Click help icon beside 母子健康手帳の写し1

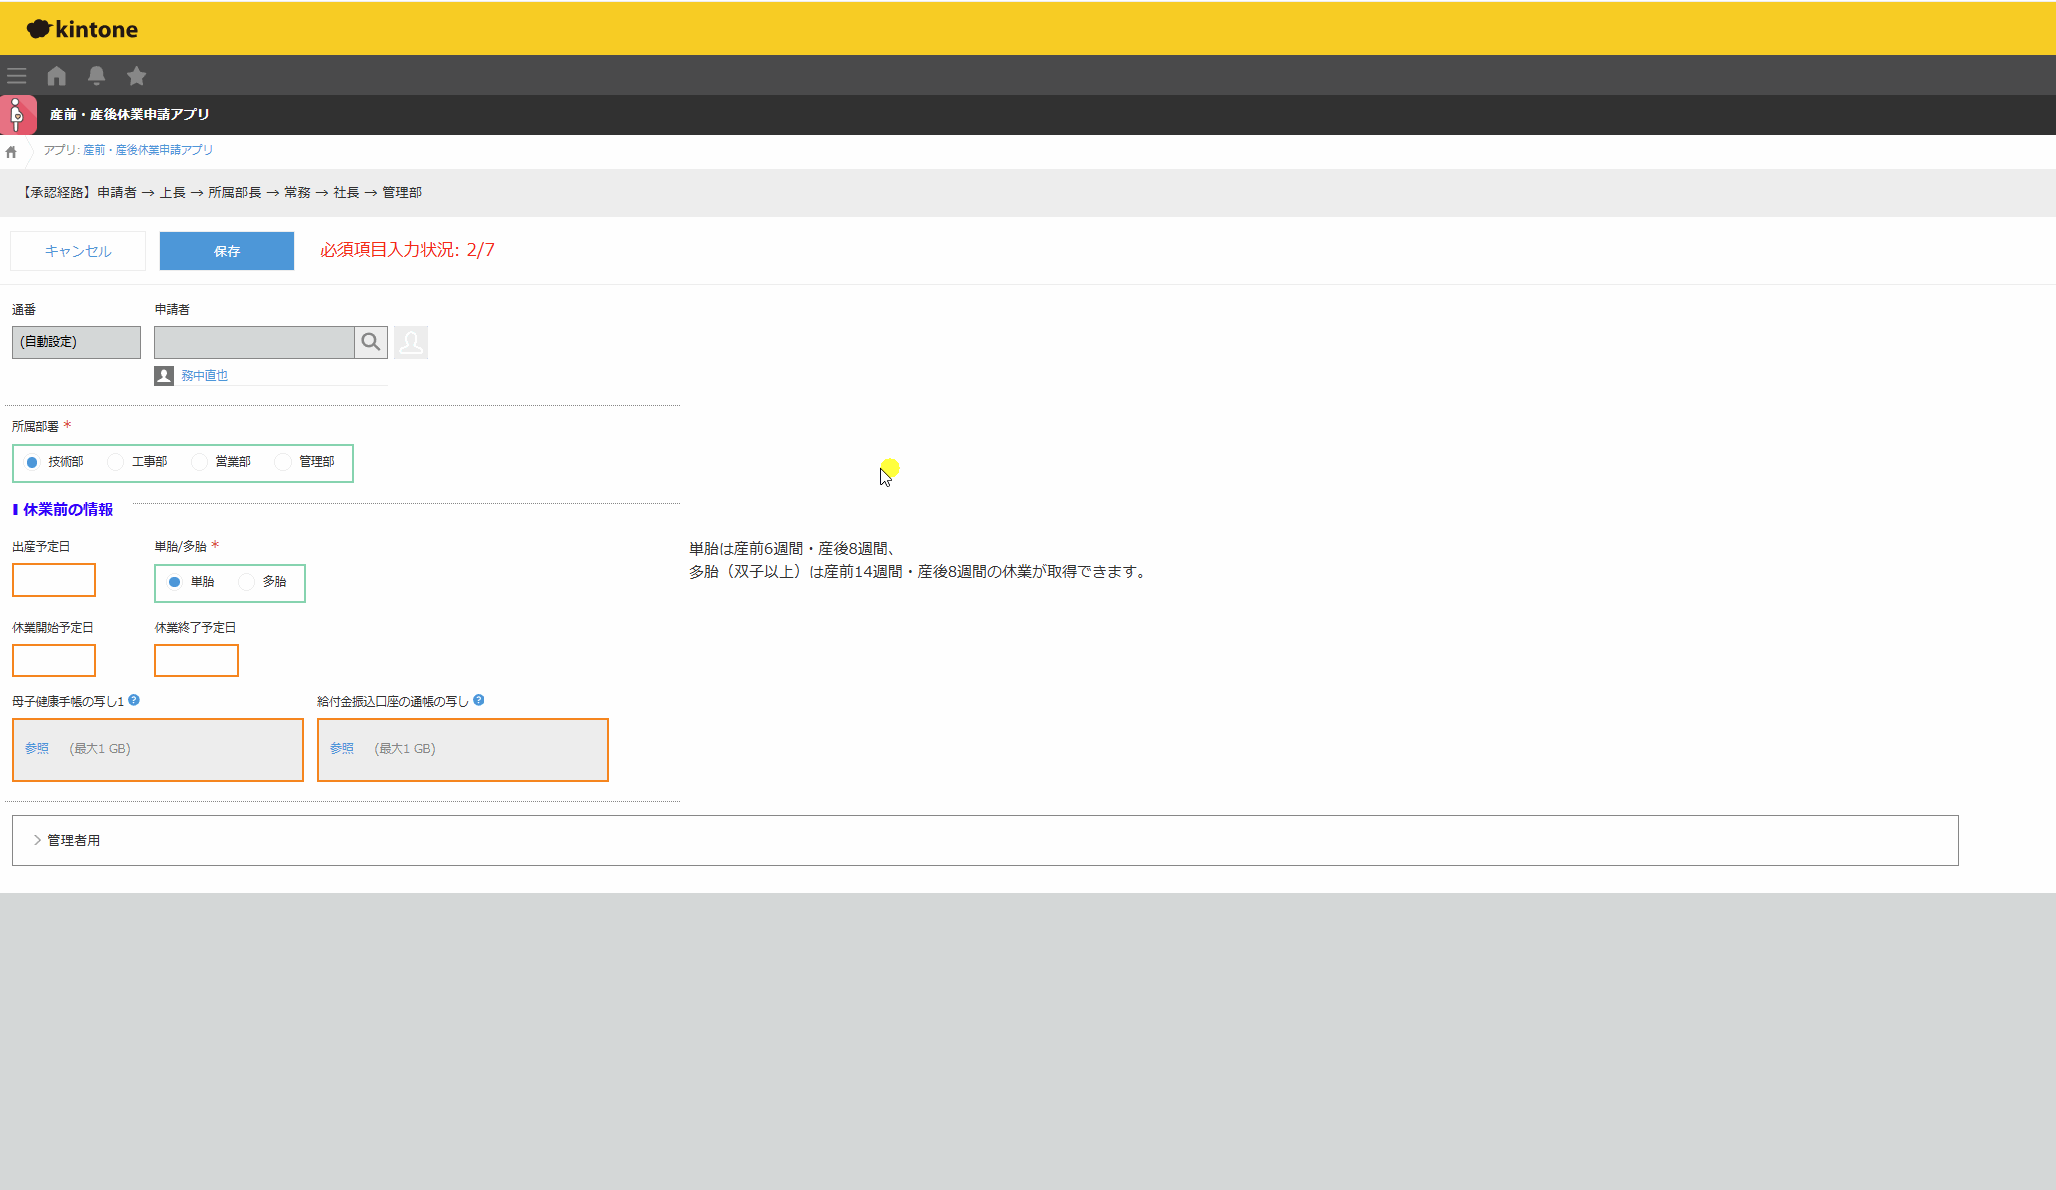tap(134, 700)
